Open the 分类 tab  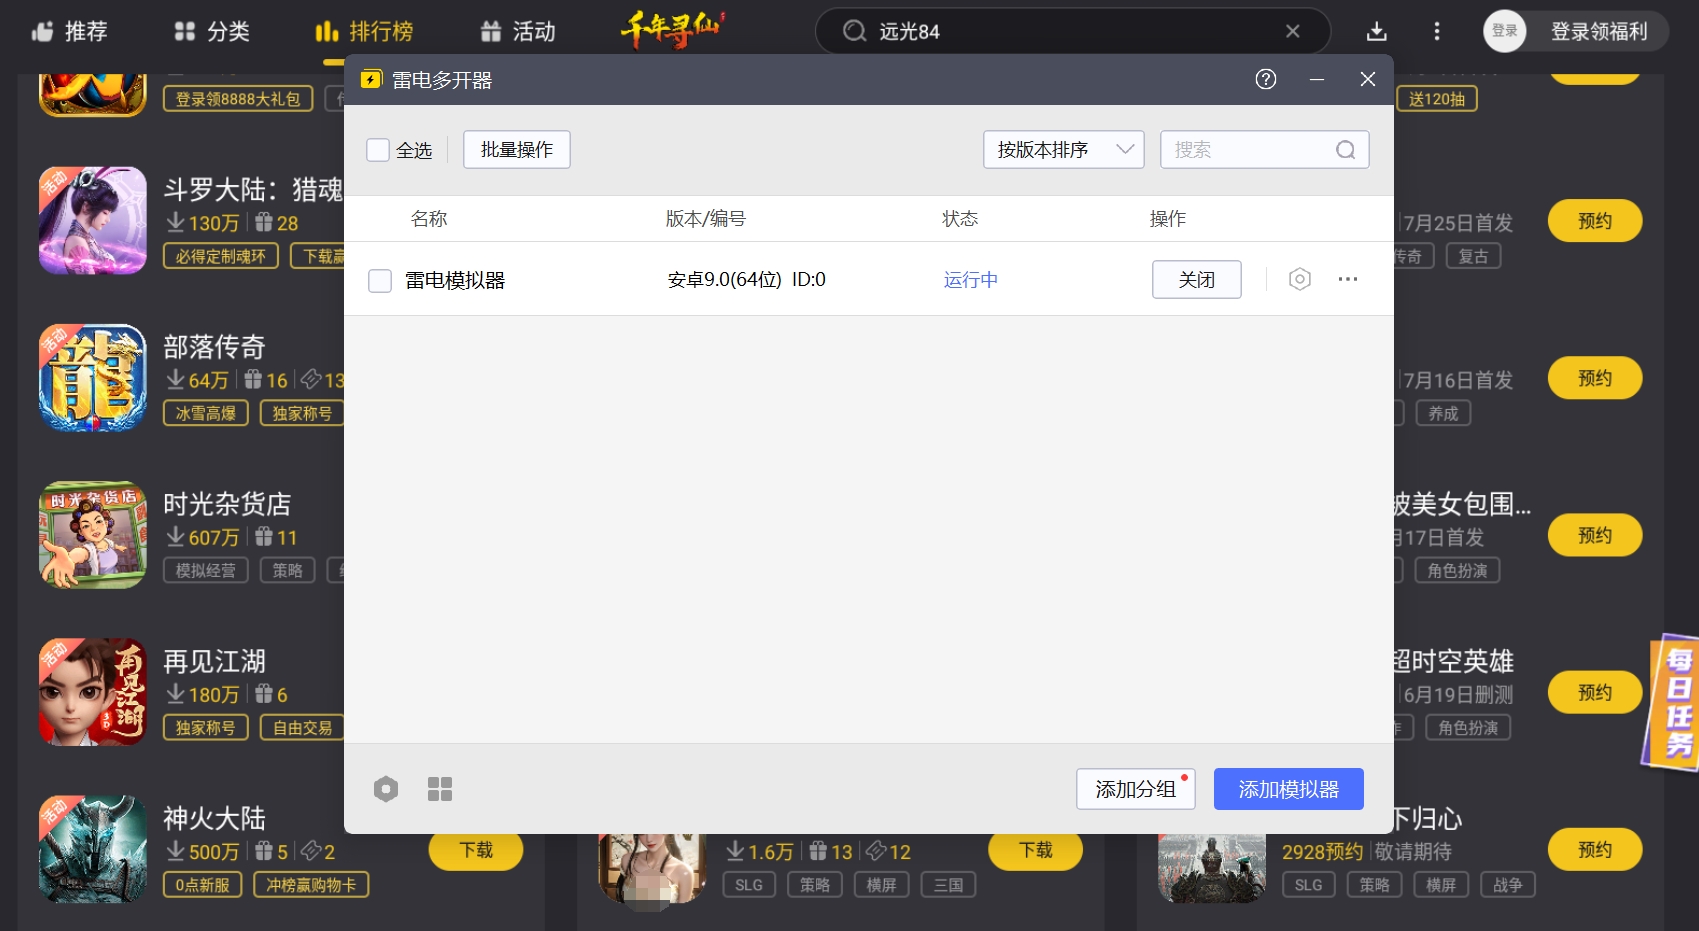(212, 31)
